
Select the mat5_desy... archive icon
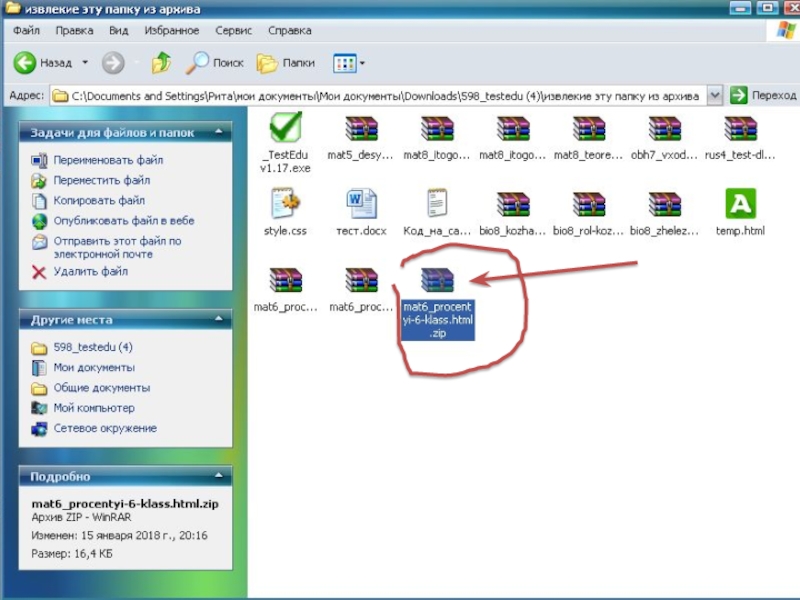click(361, 129)
